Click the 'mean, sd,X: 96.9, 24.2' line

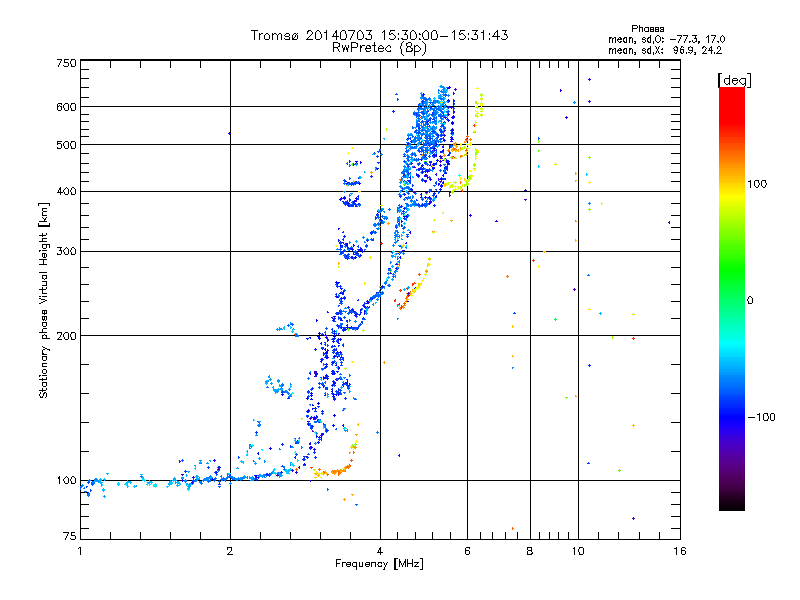pos(665,51)
